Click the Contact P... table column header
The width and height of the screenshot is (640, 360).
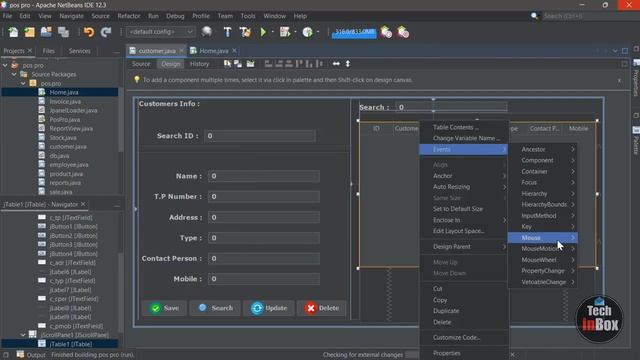[544, 129]
